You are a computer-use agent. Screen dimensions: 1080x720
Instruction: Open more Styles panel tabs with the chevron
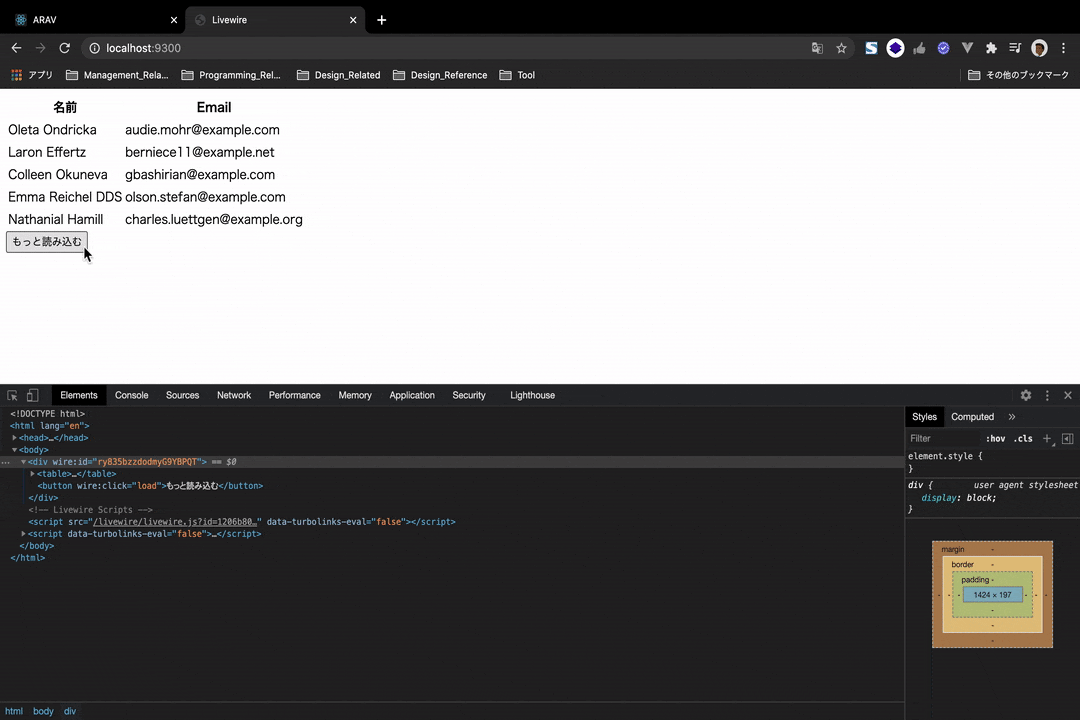1011,416
